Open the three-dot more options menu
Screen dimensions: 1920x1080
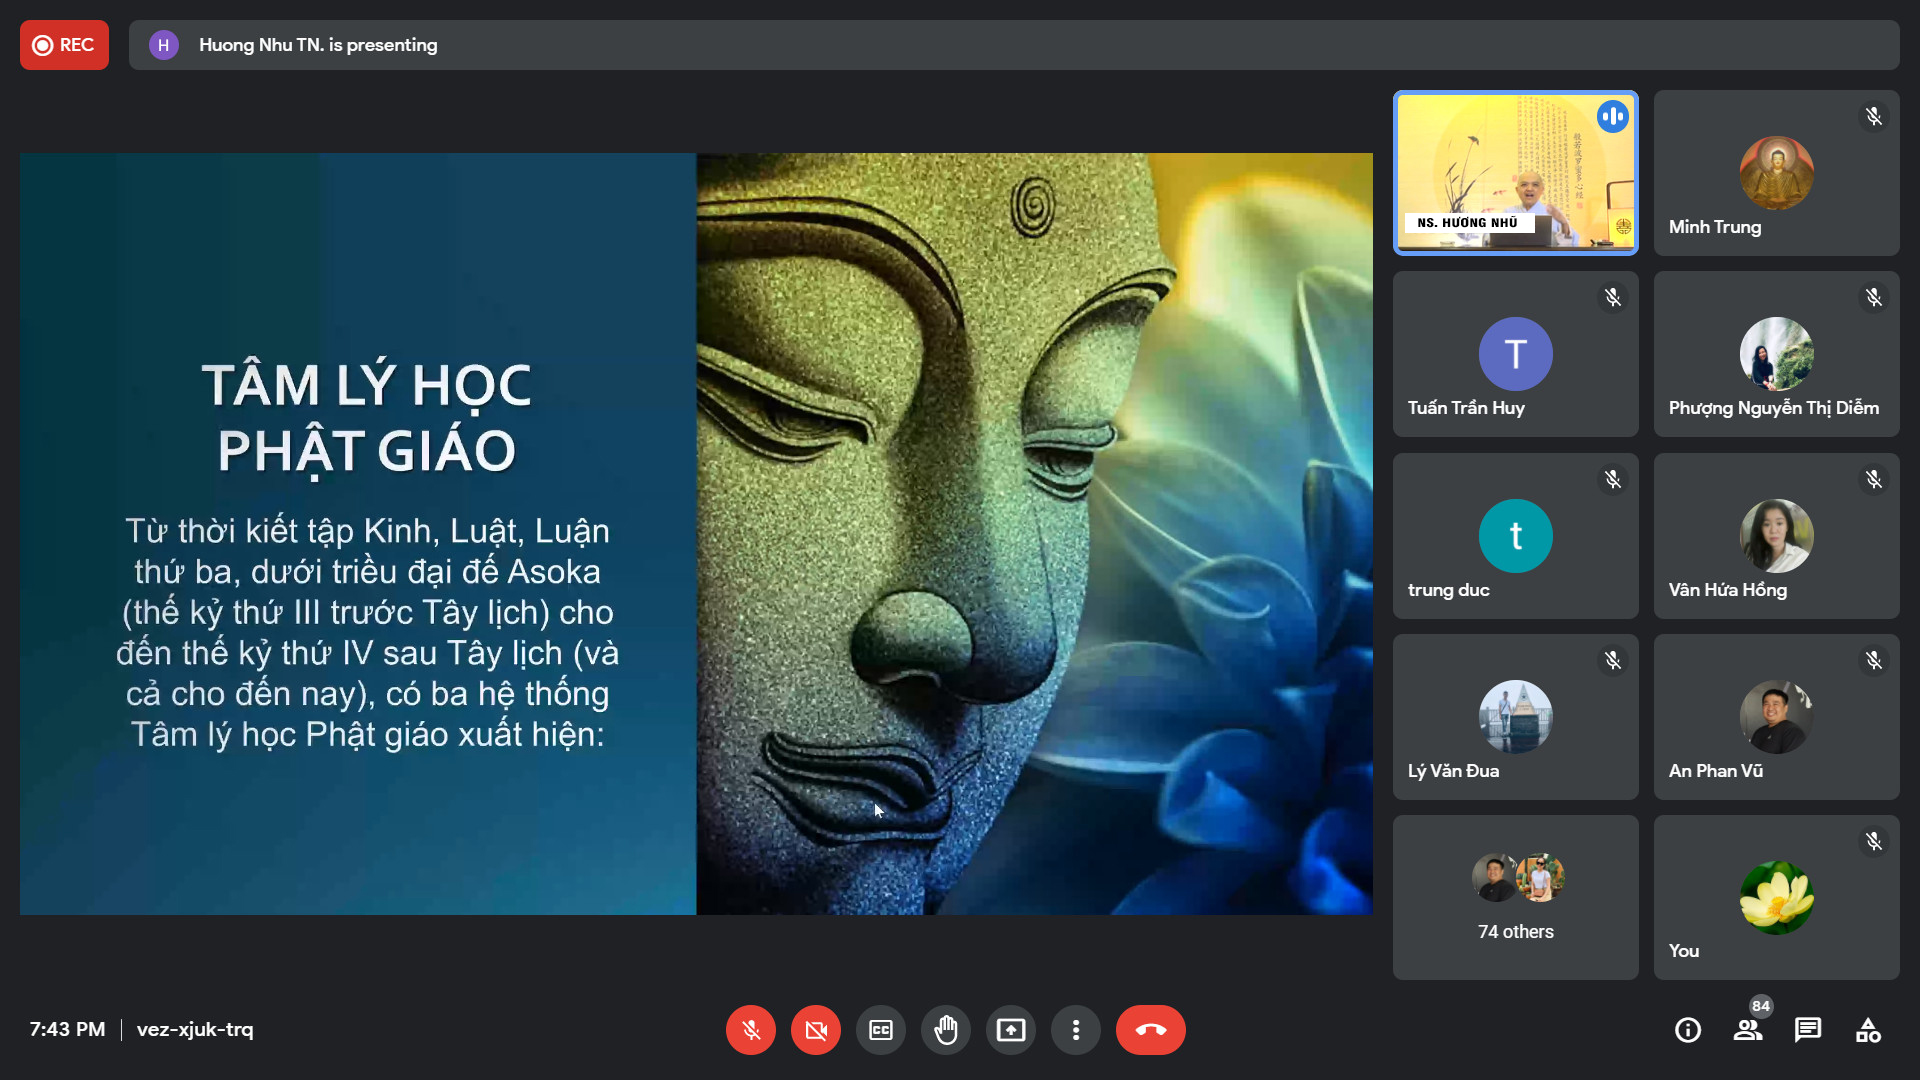pyautogui.click(x=1076, y=1030)
